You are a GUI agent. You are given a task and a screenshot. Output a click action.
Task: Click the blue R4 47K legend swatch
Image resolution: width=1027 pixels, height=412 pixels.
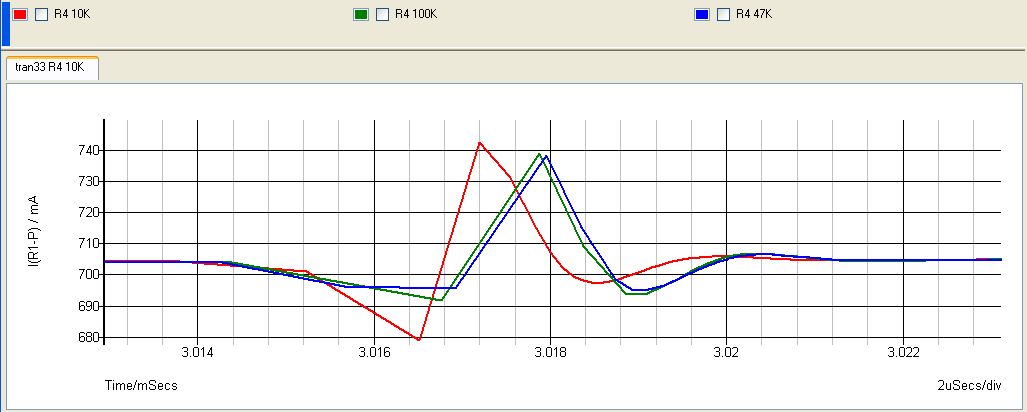click(702, 15)
